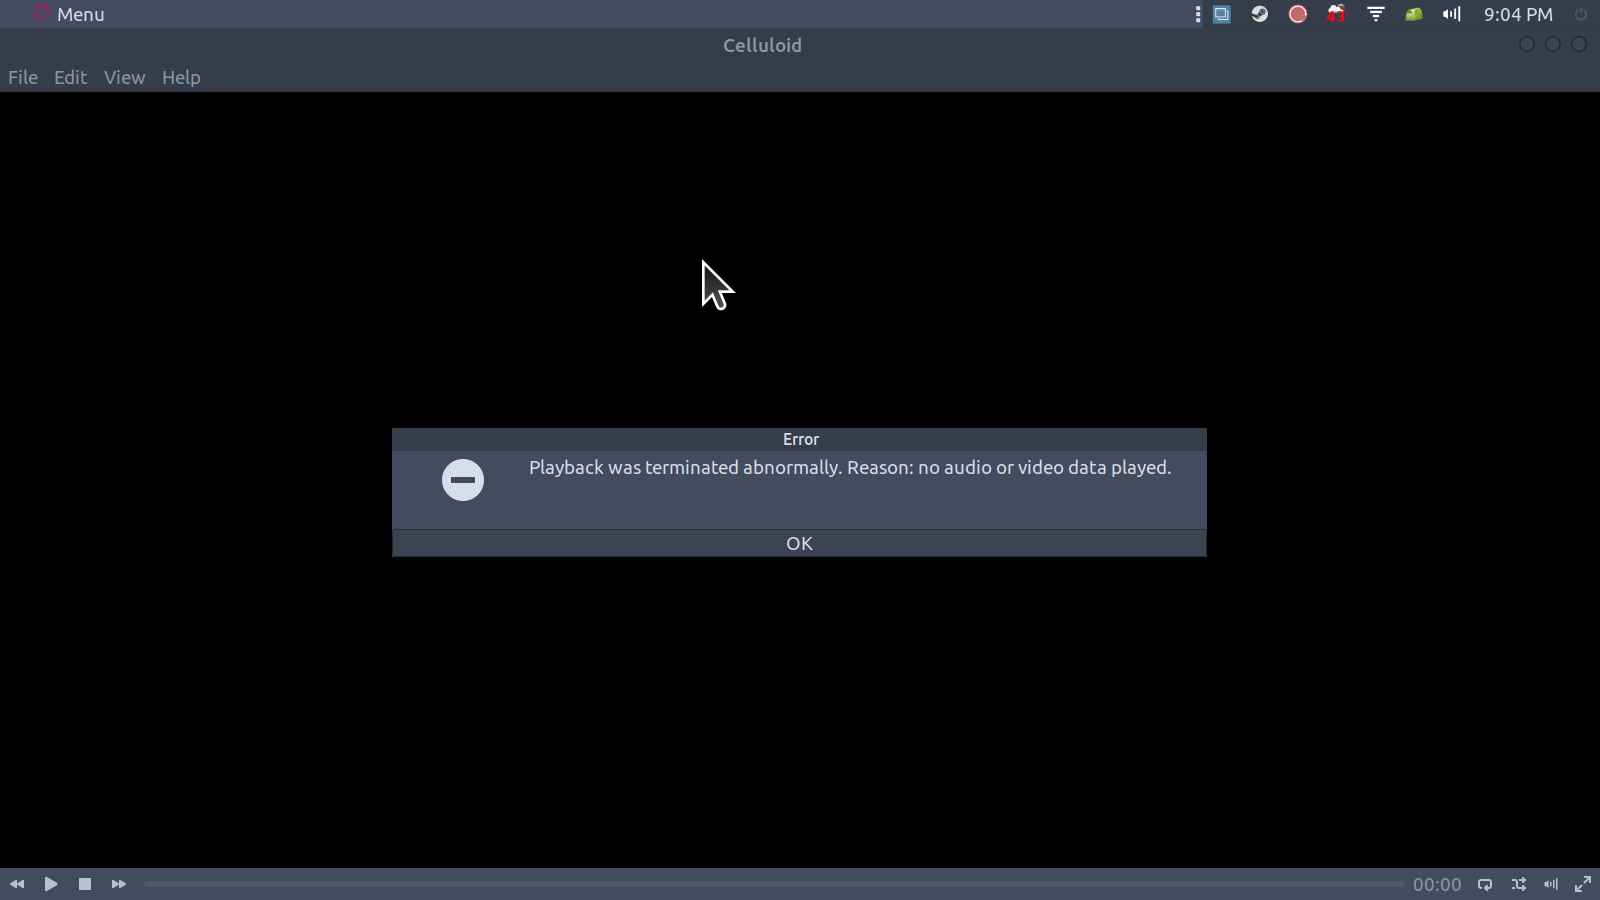Click the network connection tray icon
The height and width of the screenshot is (900, 1600).
pyautogui.click(x=1376, y=14)
